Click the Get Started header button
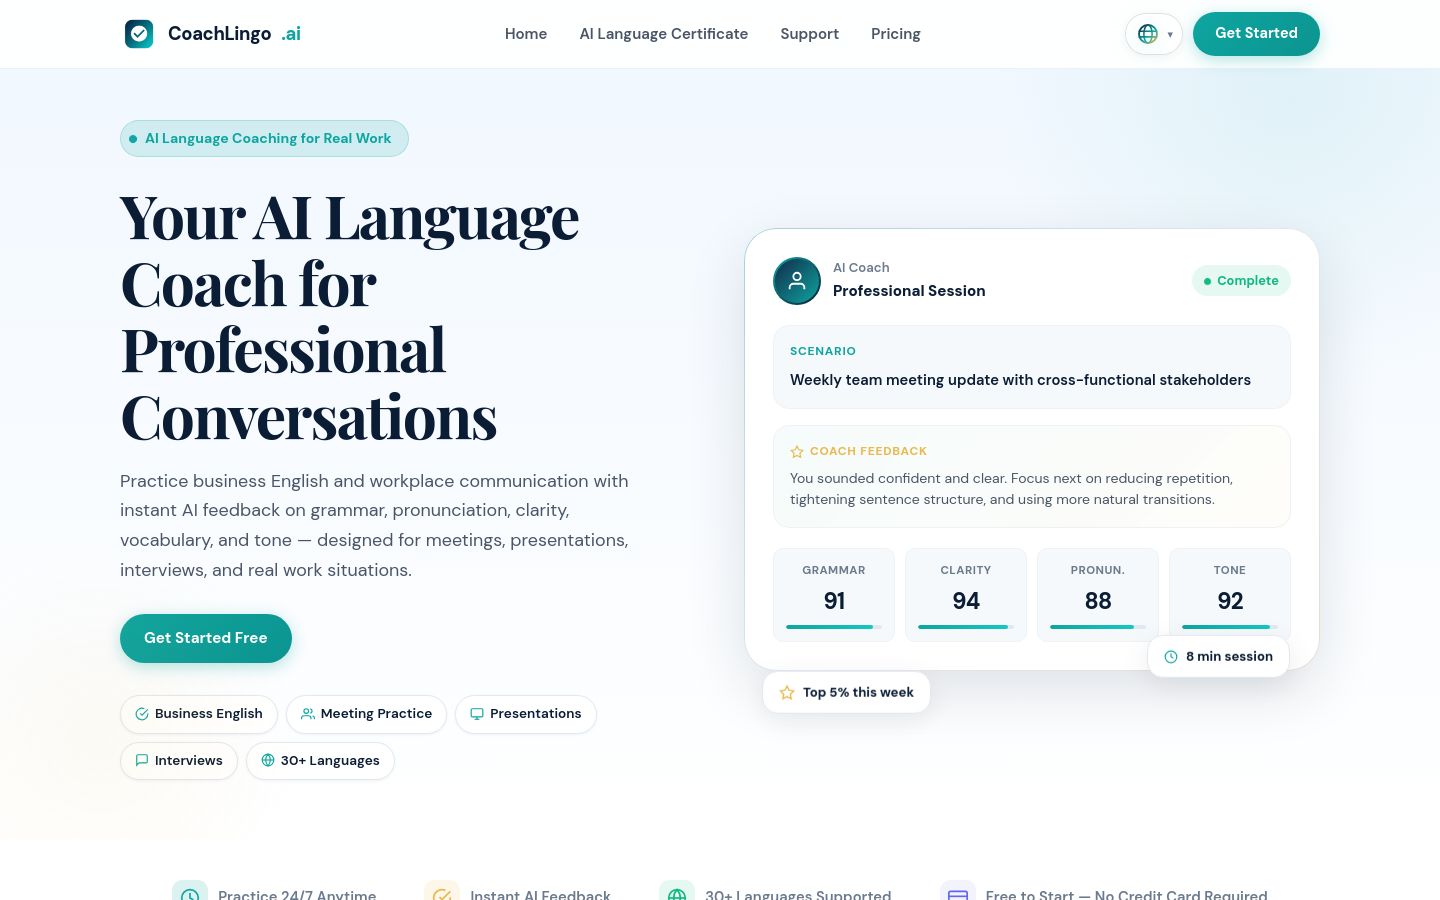The image size is (1440, 900). (1256, 34)
